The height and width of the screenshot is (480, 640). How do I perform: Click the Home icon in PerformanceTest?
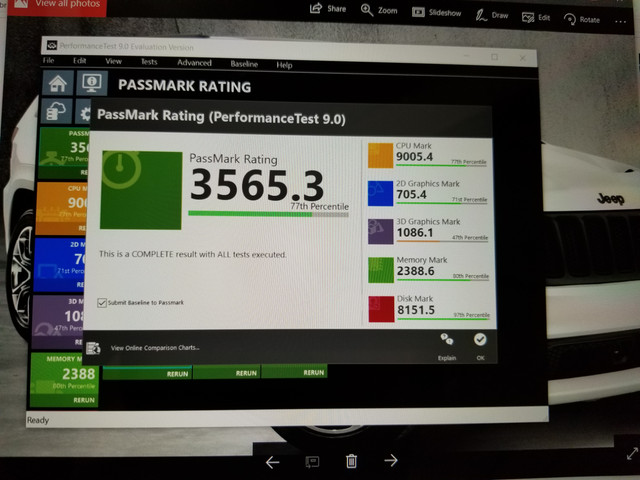pos(58,83)
